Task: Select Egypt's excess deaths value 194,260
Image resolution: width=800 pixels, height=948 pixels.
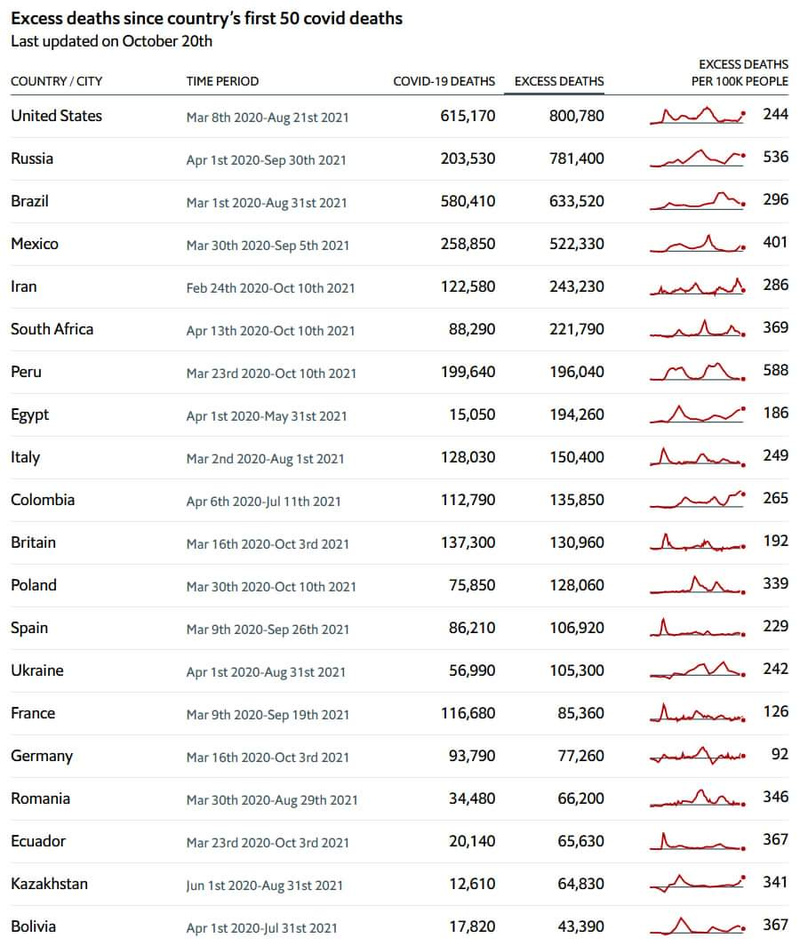Action: [576, 415]
